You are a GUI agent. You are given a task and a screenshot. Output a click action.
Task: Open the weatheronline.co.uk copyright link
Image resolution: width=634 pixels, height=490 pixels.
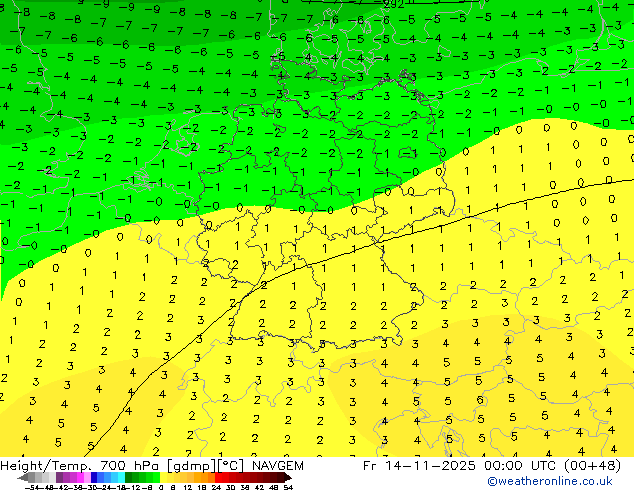point(549,481)
